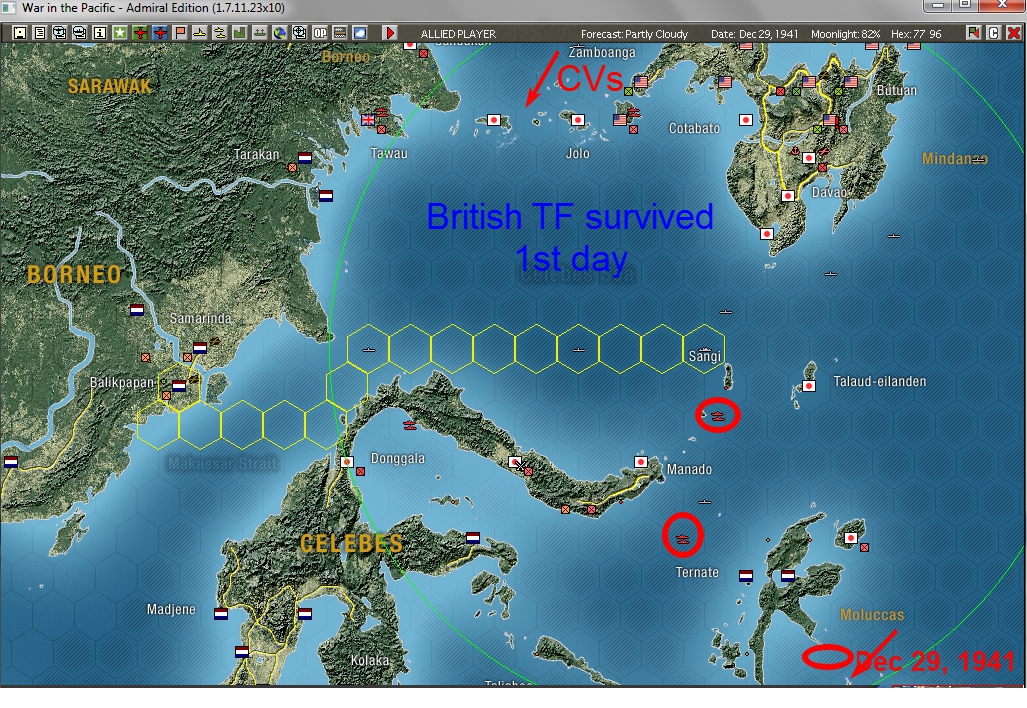This screenshot has width=1027, height=708.
Task: Click the Tarakan city label
Action: (x=256, y=154)
